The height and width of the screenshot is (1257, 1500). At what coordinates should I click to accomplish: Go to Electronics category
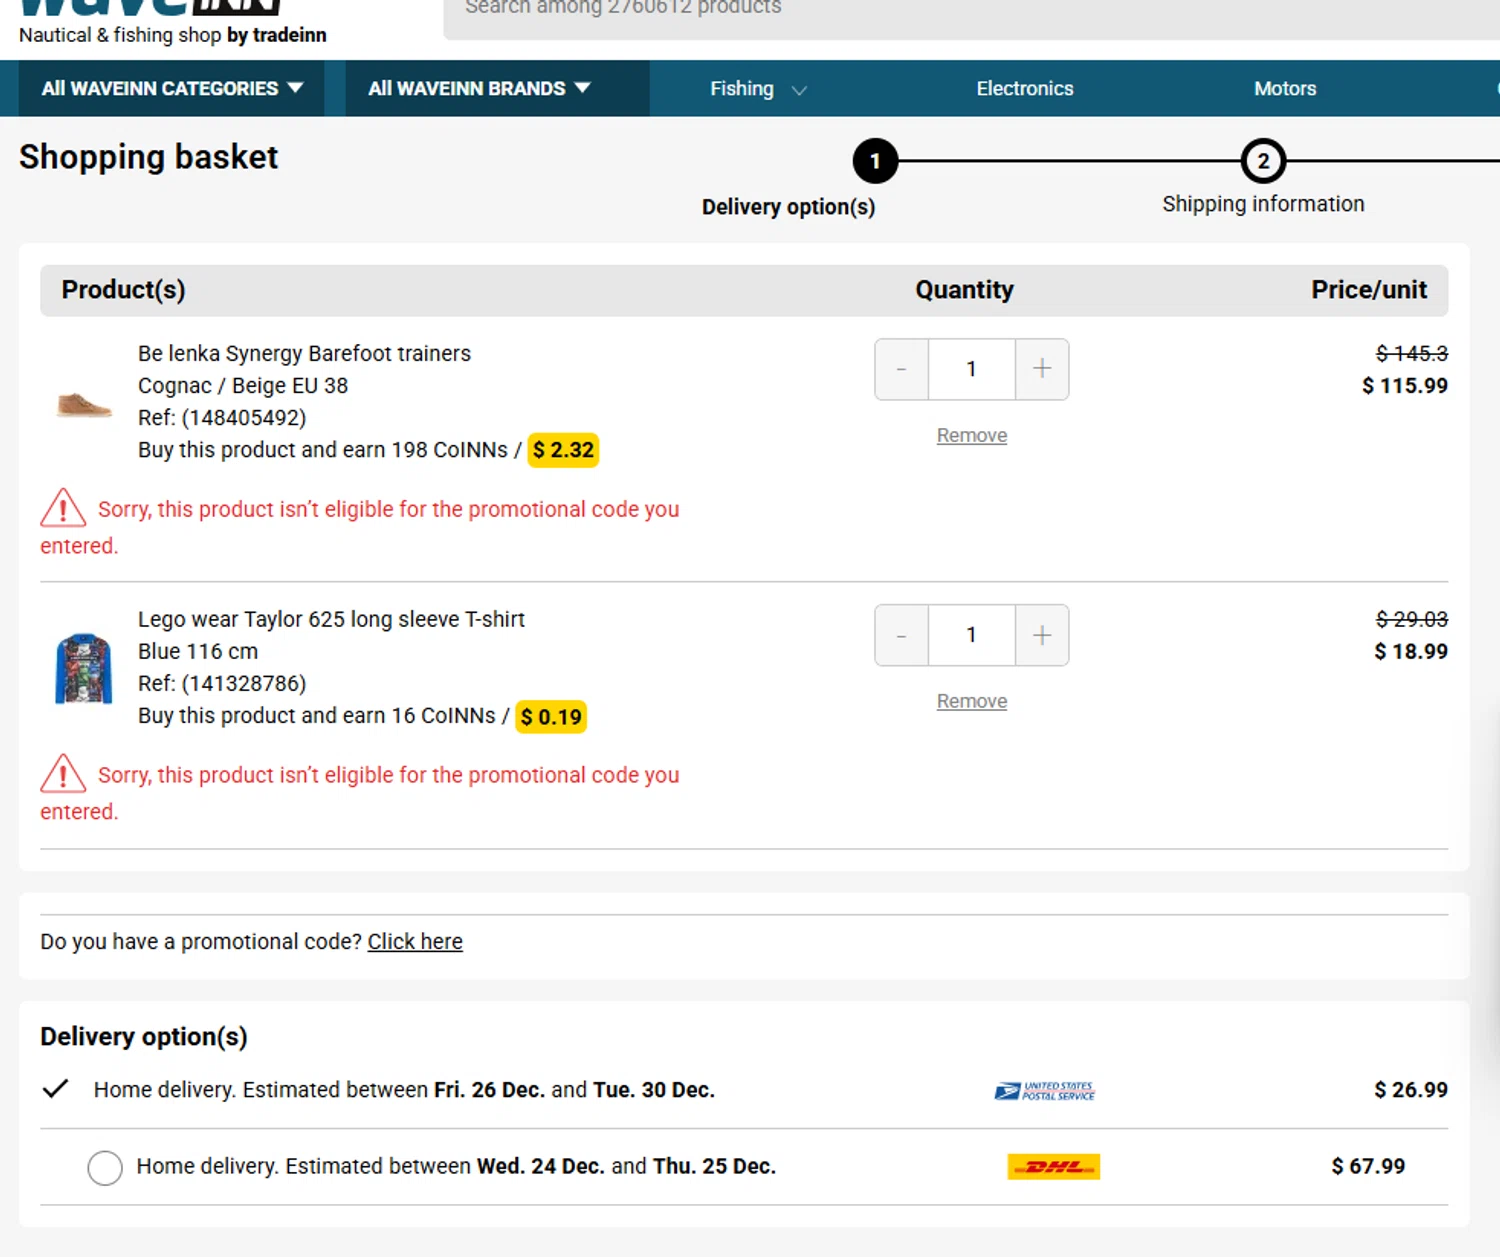pyautogui.click(x=1024, y=89)
